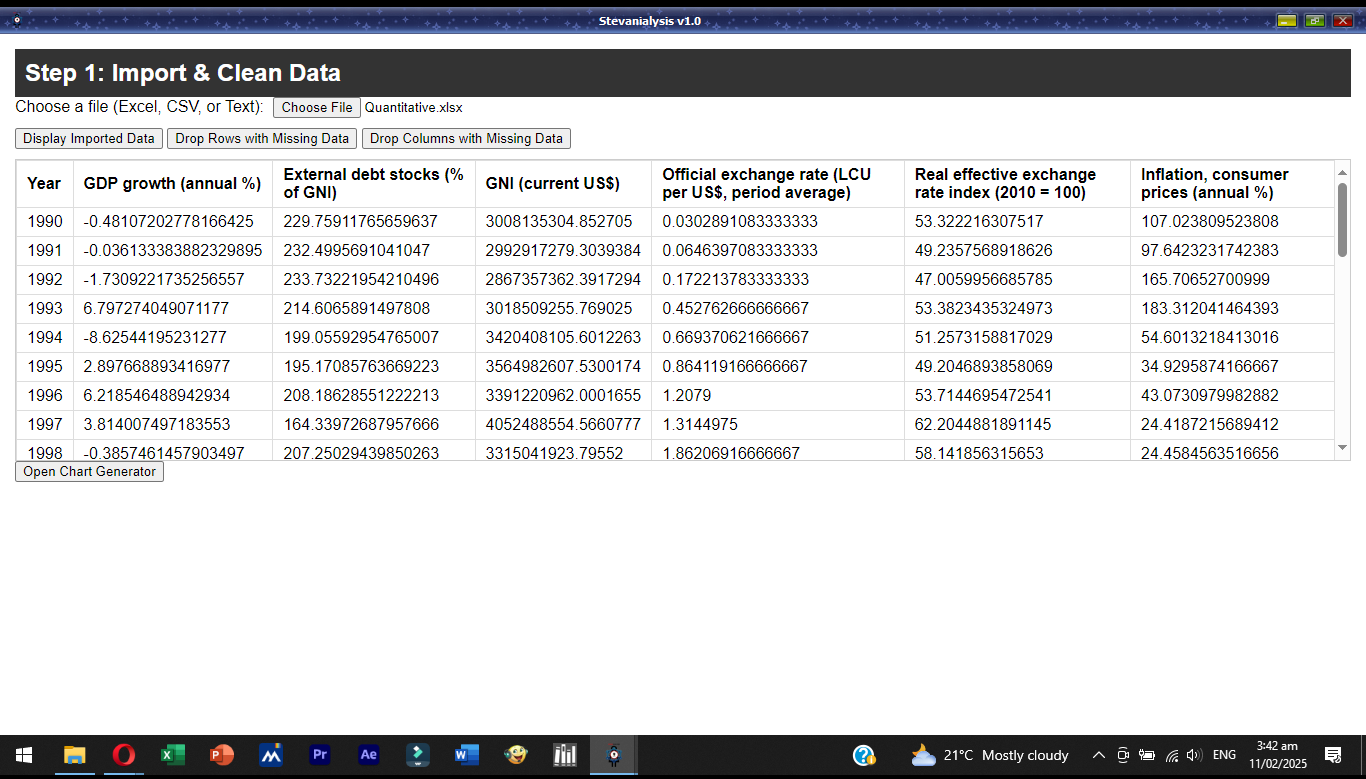This screenshot has height=779, width=1366.
Task: Switch to the Opera browser in taskbar
Action: tap(124, 755)
